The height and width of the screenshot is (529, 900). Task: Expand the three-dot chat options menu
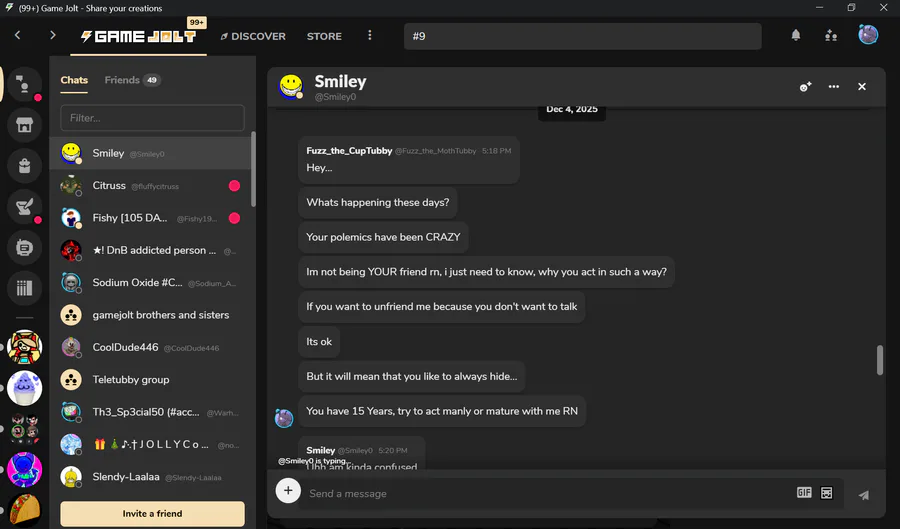pos(833,87)
